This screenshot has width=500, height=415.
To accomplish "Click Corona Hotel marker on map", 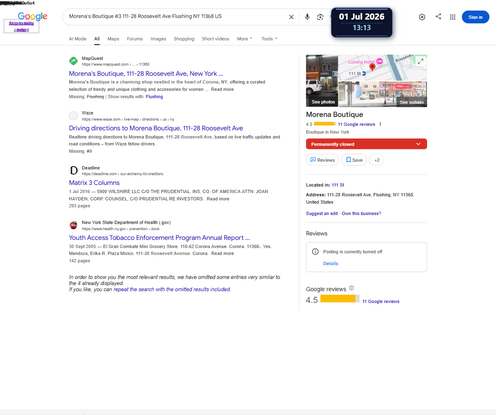I will point(380,62).
